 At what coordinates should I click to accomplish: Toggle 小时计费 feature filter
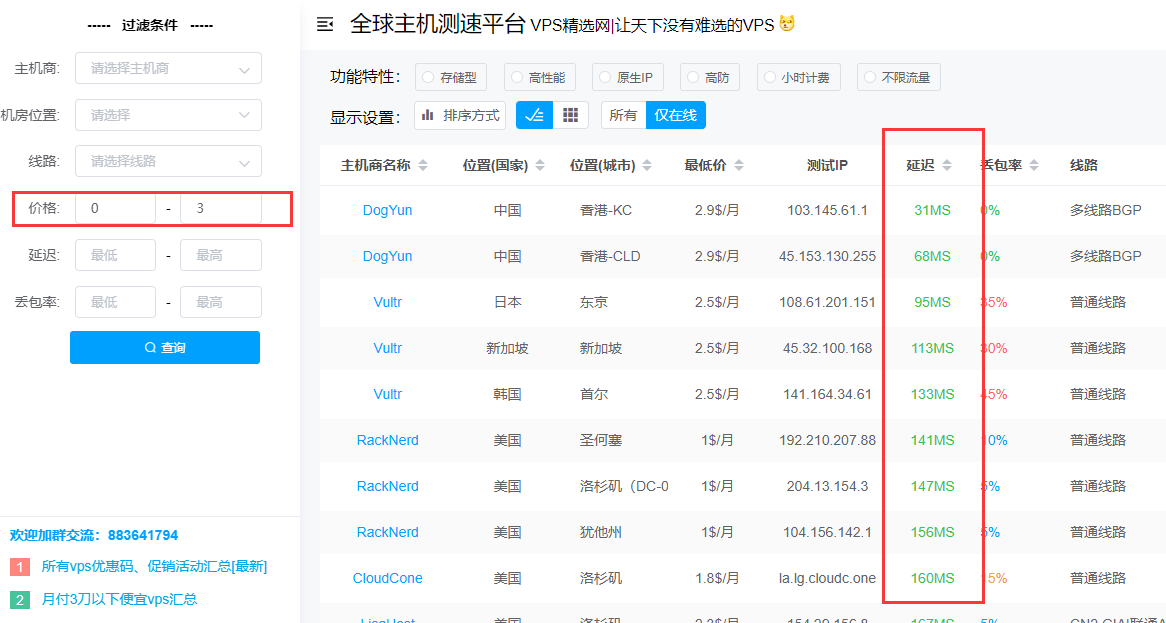pyautogui.click(x=799, y=77)
